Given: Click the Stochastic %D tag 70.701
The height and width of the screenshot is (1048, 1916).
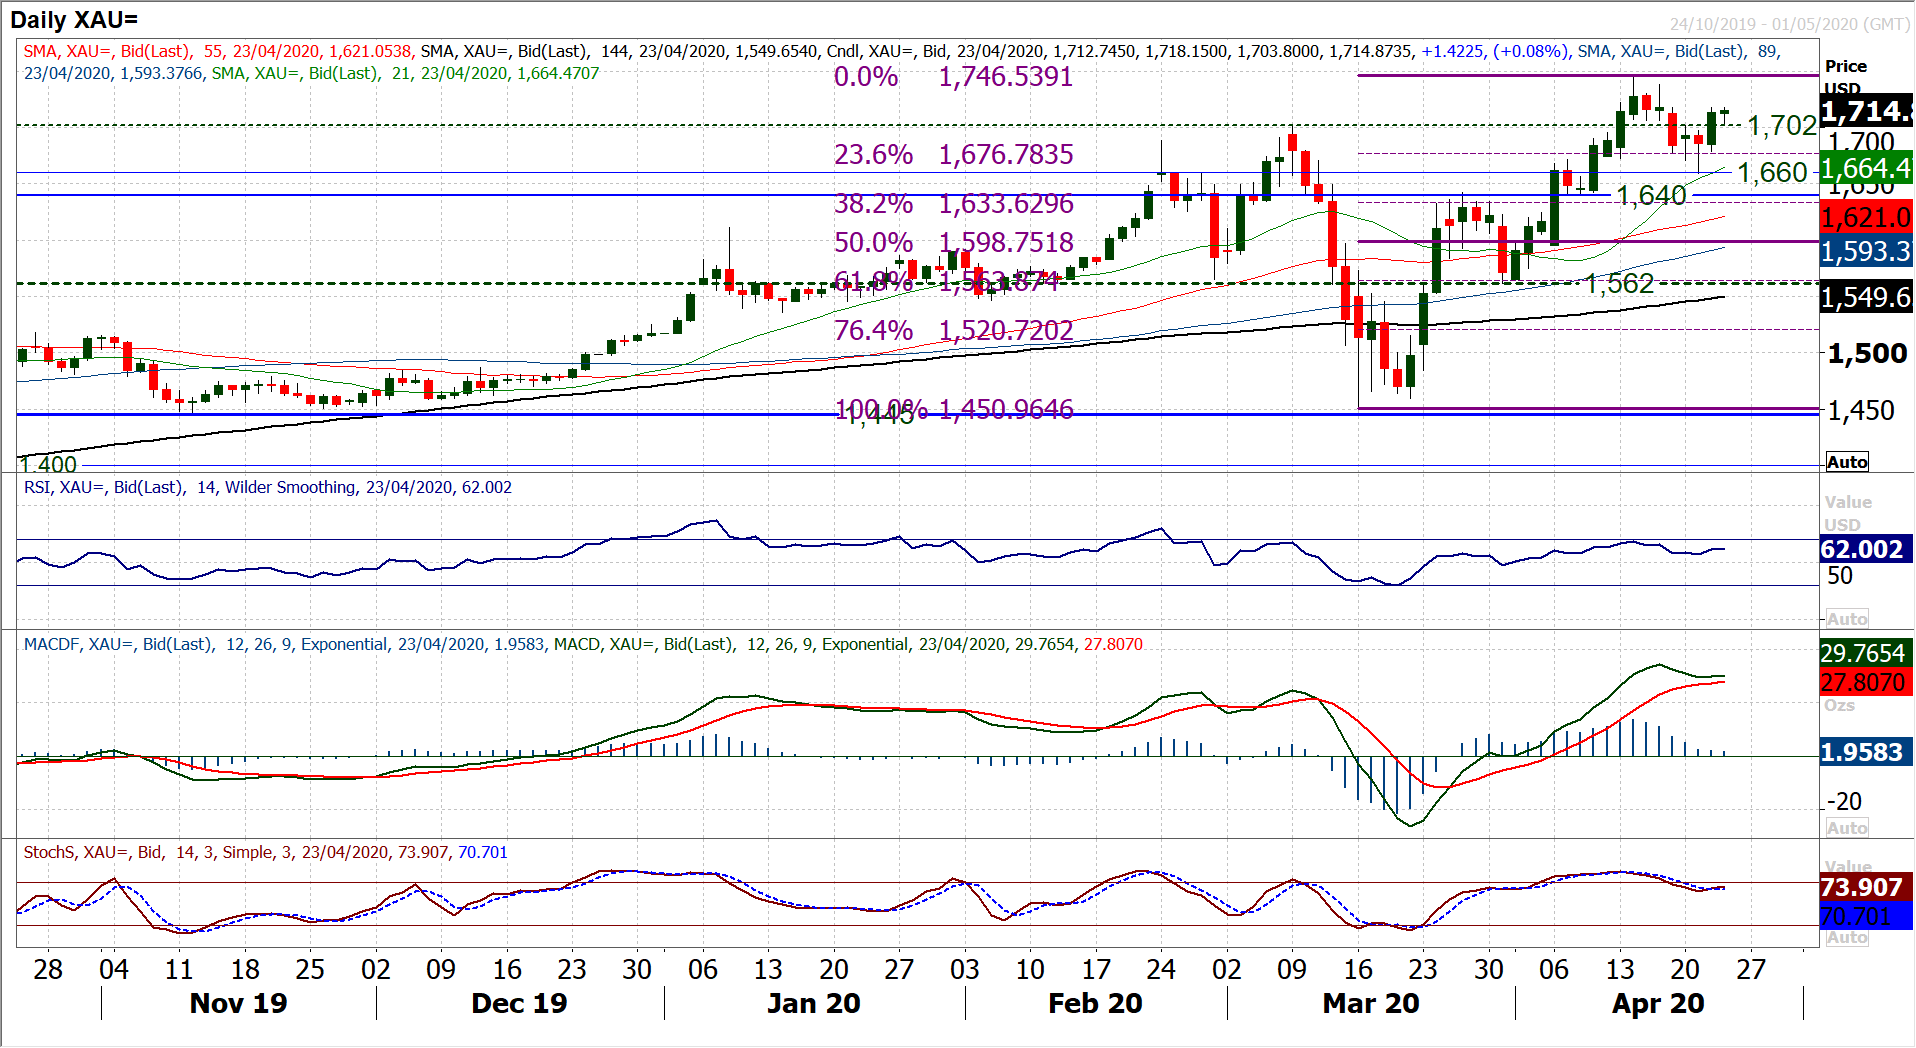Looking at the screenshot, I should coord(1866,916).
